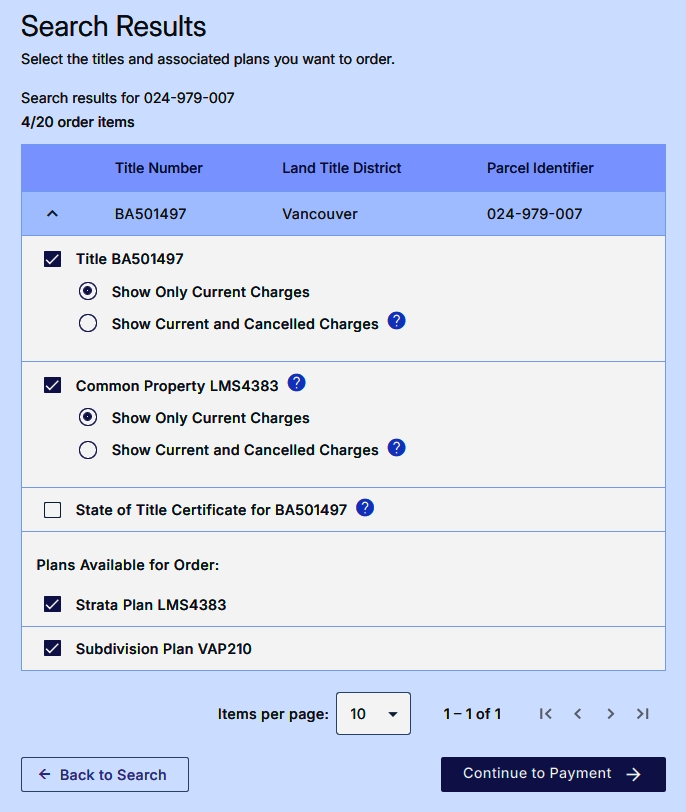Click Continue to Payment button
The image size is (686, 812).
click(553, 774)
